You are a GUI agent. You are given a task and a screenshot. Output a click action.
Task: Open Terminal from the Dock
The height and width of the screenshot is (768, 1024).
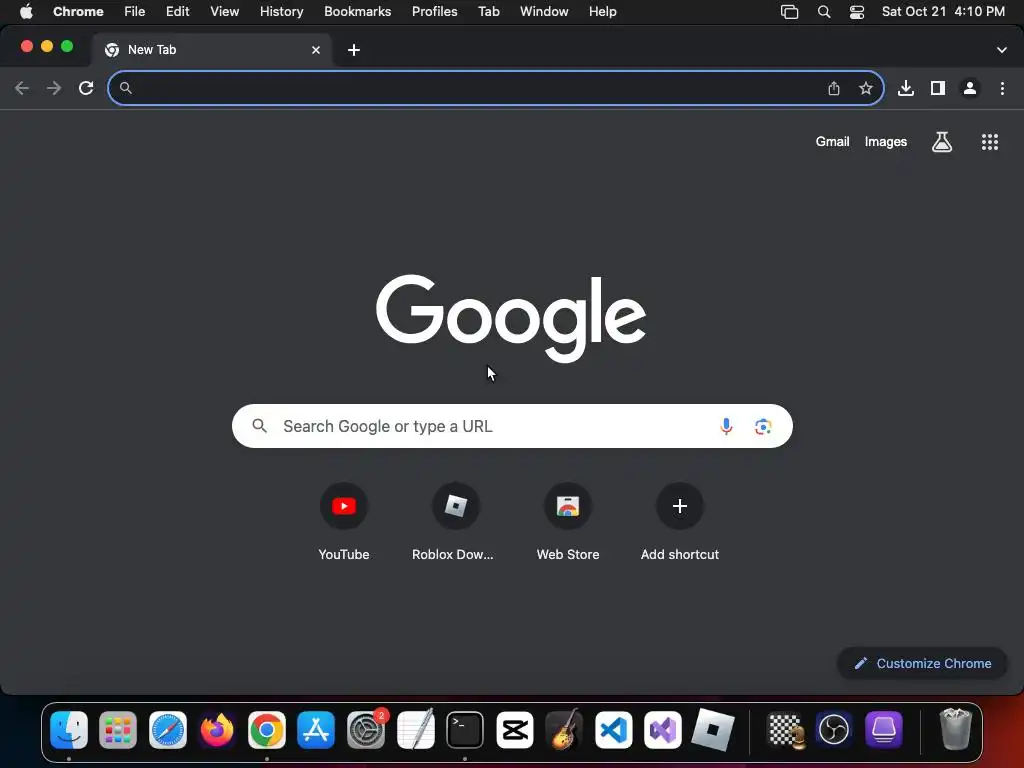(x=465, y=729)
